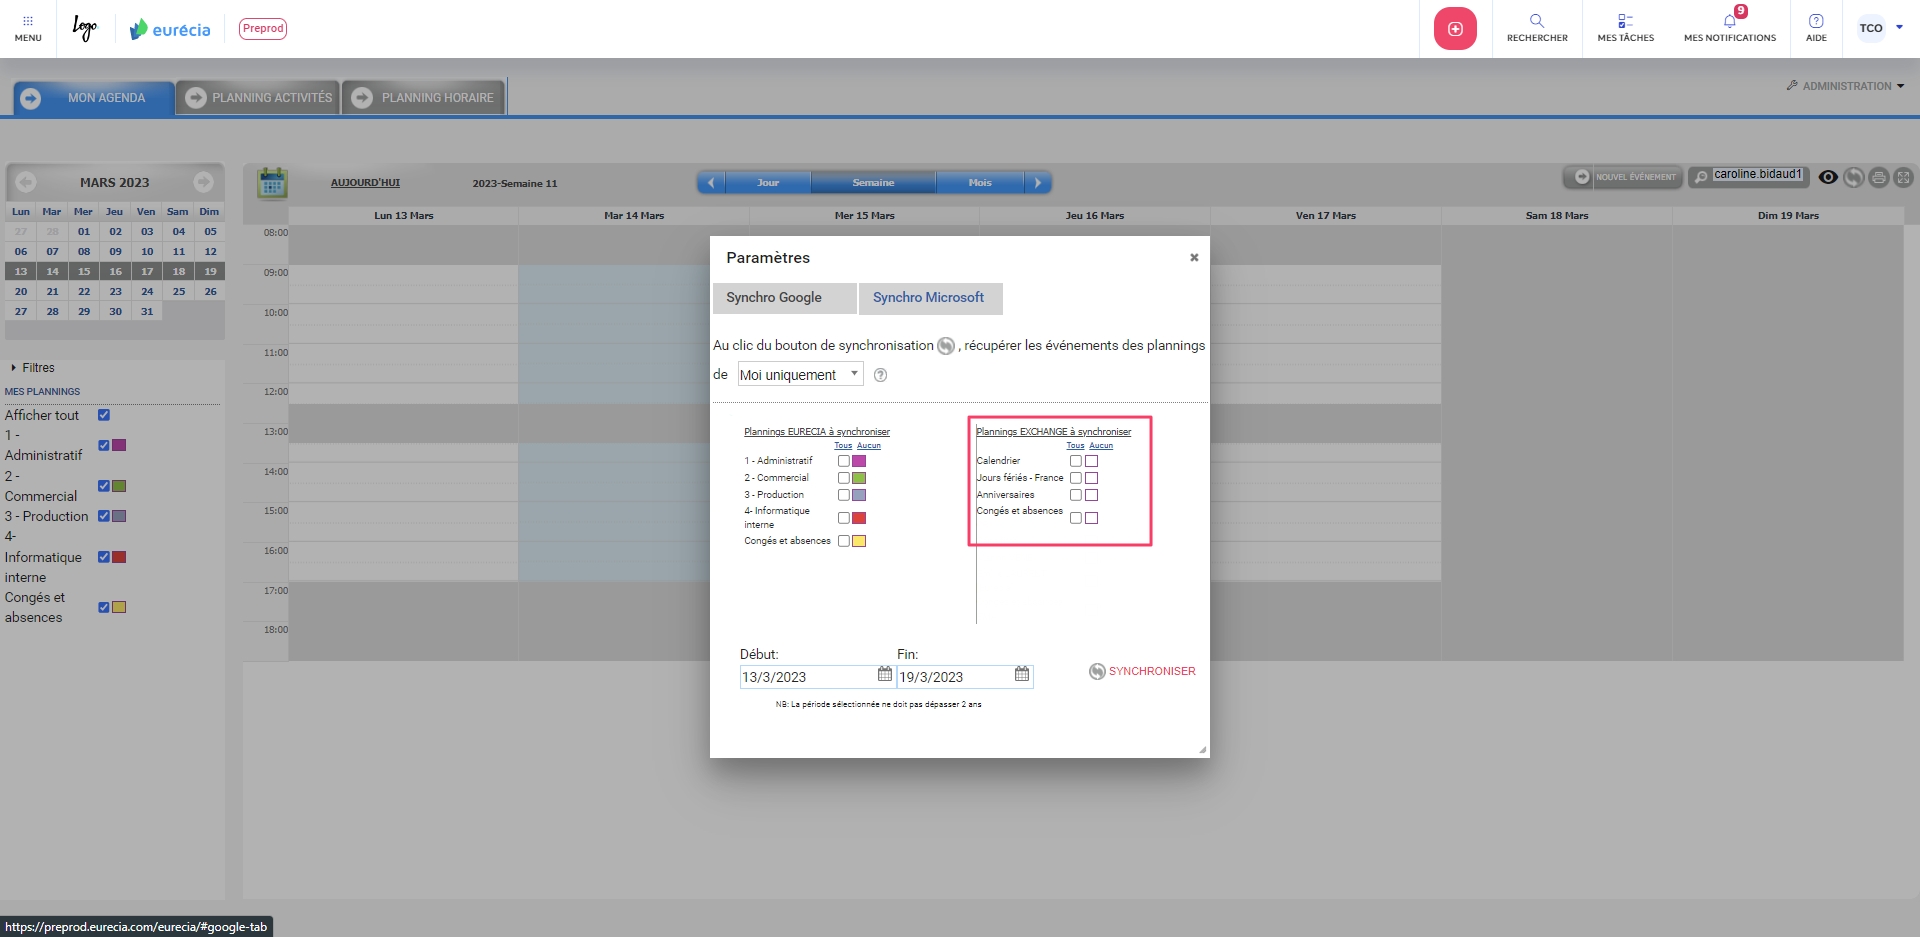Open the PLANNING HORAIRE tab
1920x937 pixels.
point(424,98)
